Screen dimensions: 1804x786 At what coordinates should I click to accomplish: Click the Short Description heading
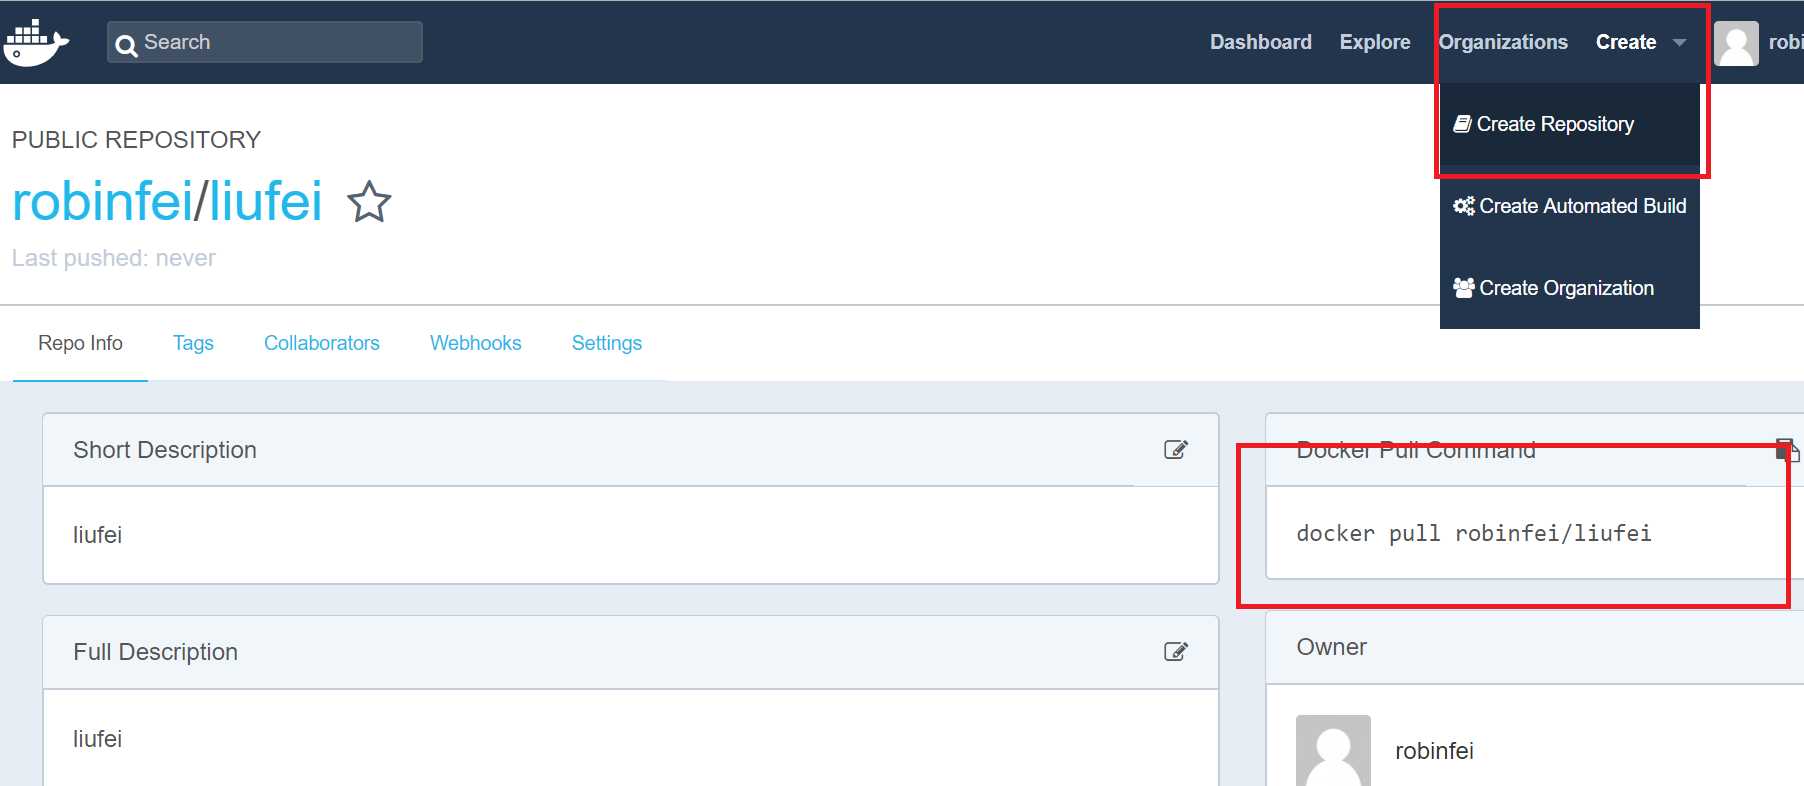pos(165,450)
